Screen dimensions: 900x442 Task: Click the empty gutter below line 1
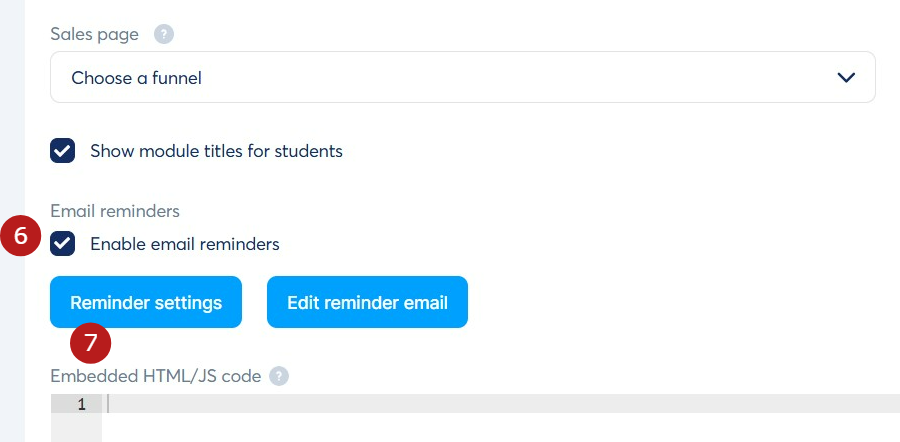click(76, 428)
